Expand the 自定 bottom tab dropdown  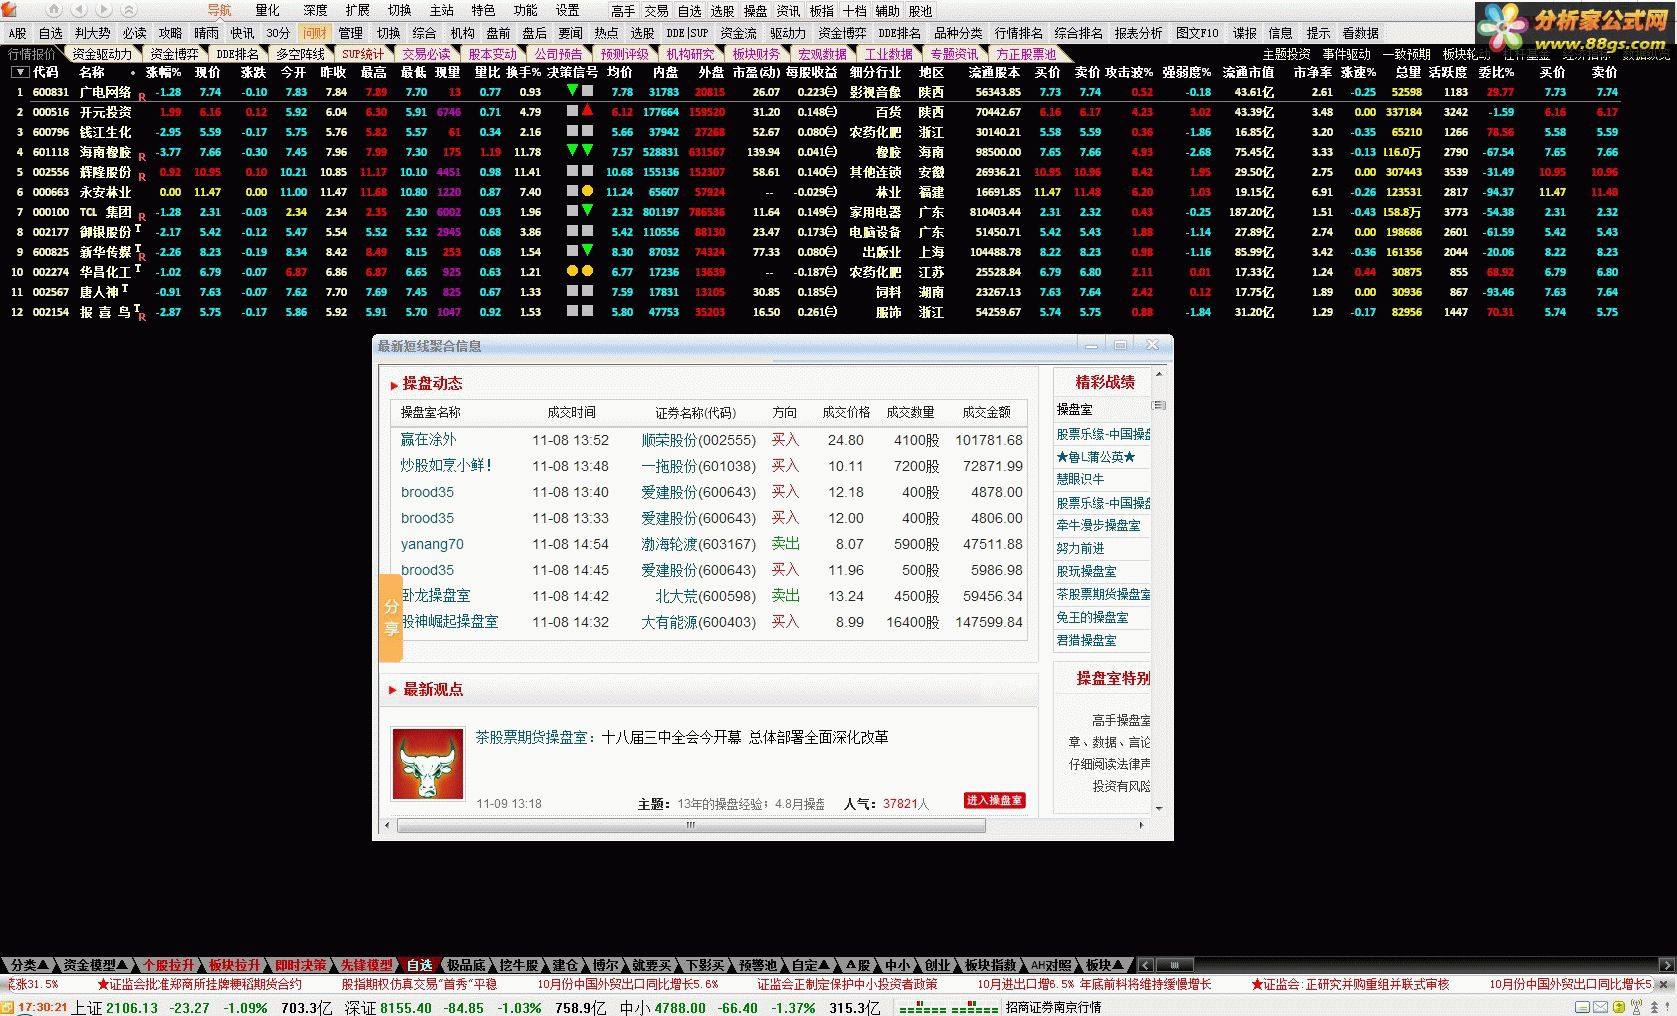pos(810,965)
